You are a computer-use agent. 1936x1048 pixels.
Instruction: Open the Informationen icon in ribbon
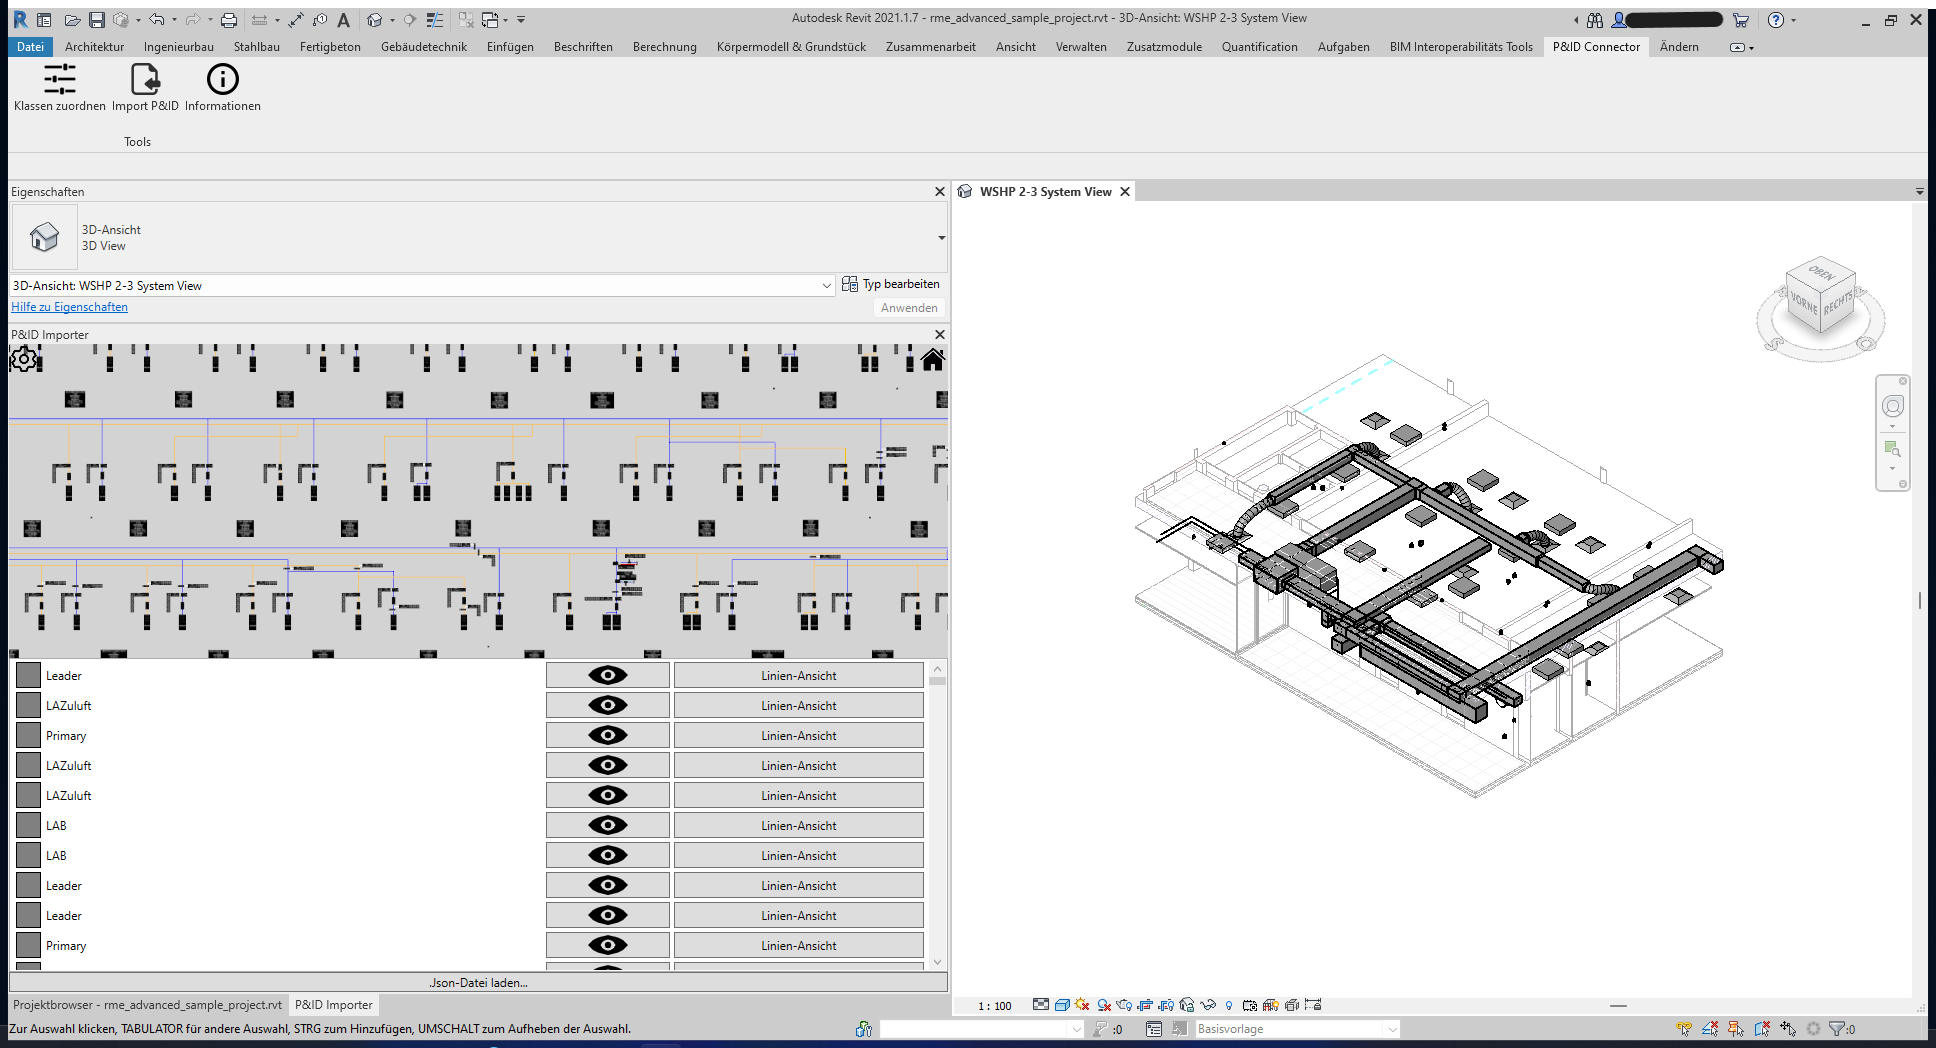(222, 80)
